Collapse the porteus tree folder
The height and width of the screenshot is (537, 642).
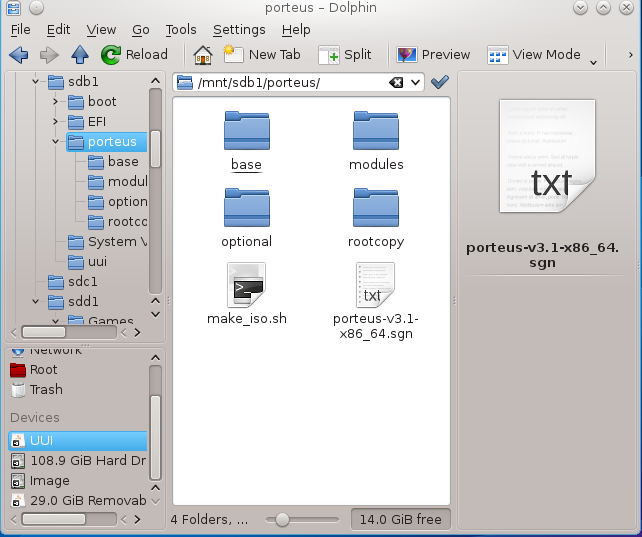pyautogui.click(x=57, y=142)
